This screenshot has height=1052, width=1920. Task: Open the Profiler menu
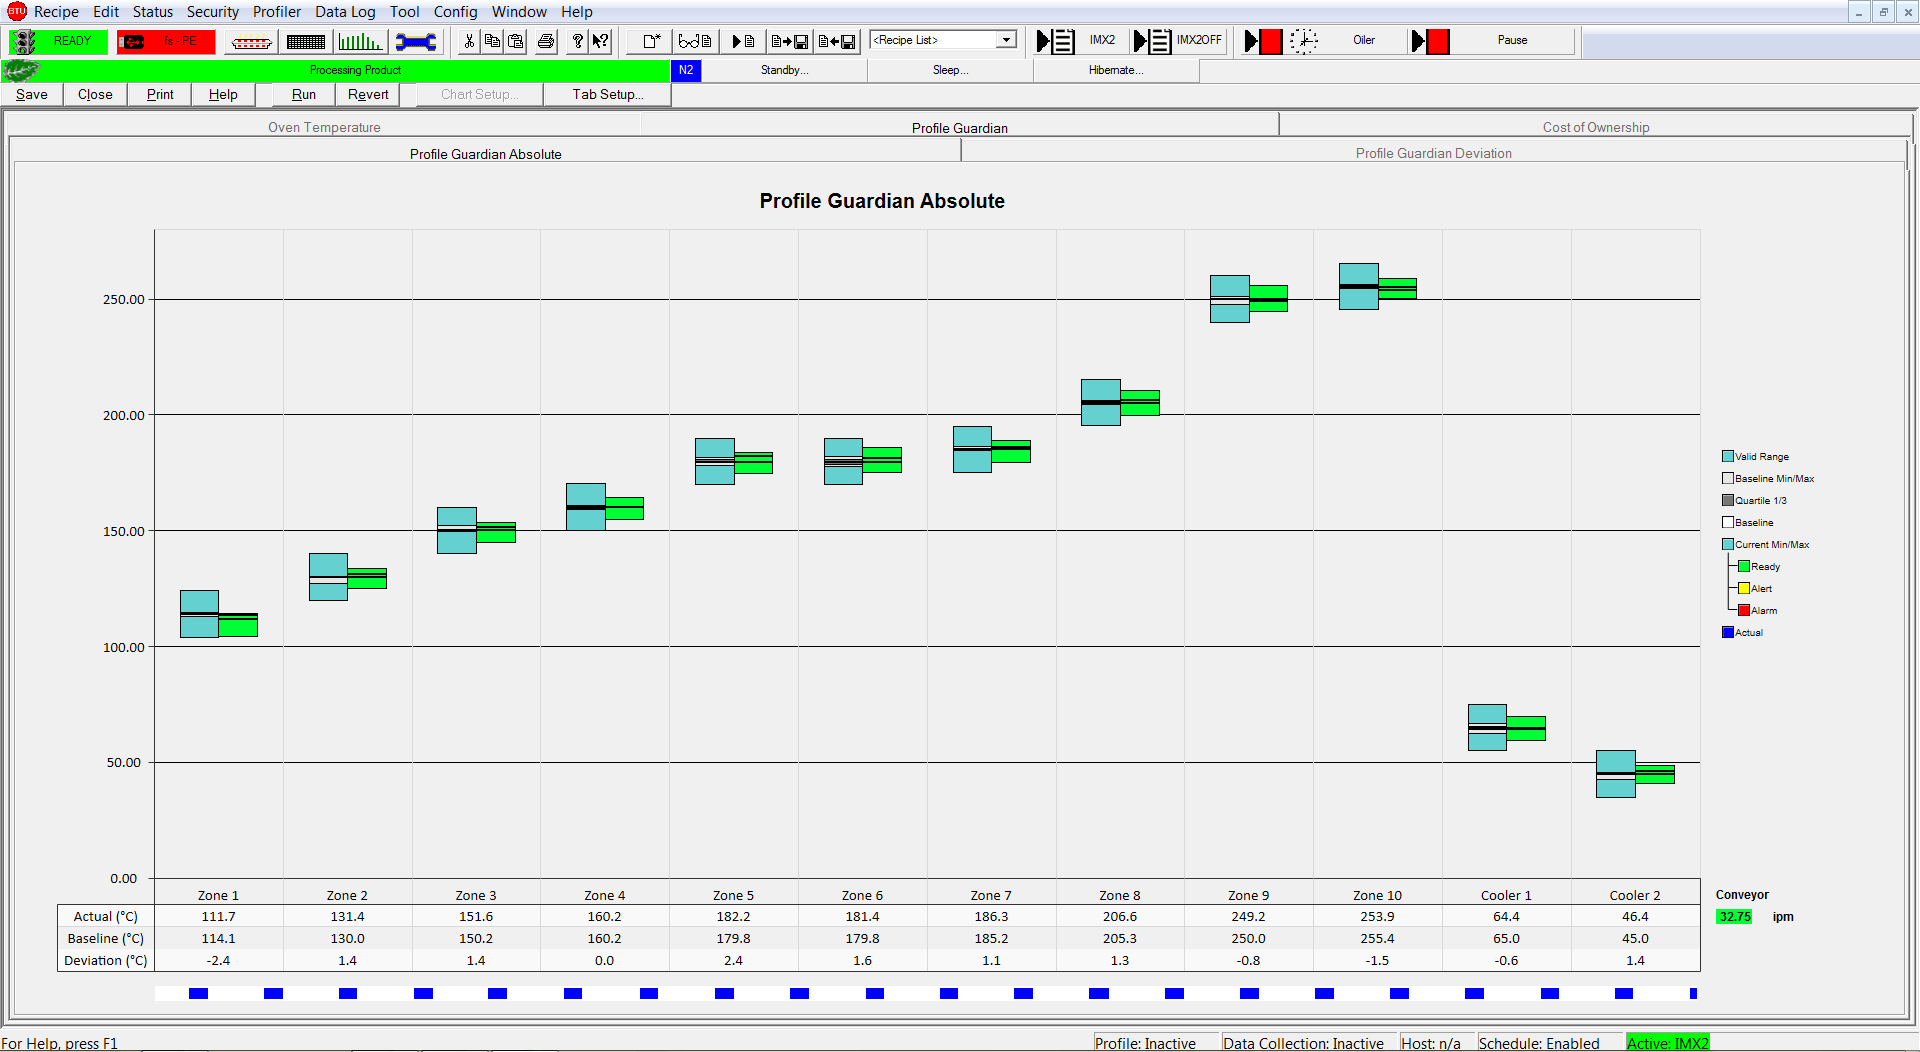[x=276, y=12]
